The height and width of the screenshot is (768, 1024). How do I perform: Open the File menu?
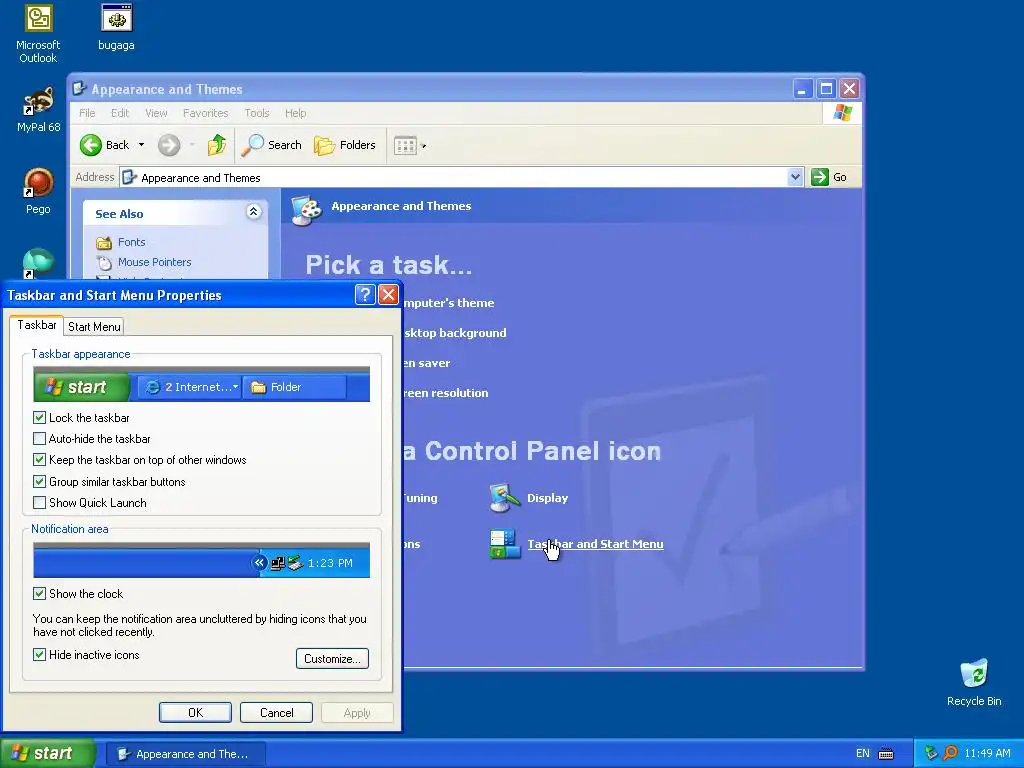point(87,113)
